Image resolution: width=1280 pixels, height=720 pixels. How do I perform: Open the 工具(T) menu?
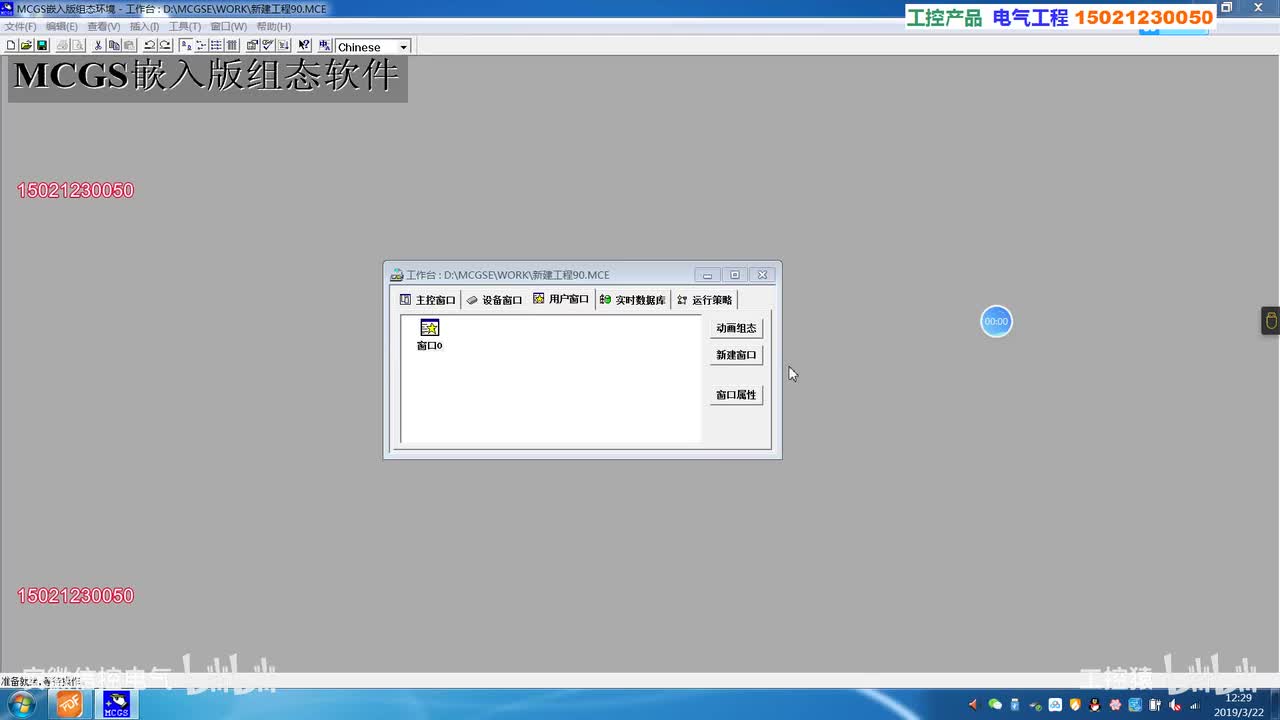[185, 26]
